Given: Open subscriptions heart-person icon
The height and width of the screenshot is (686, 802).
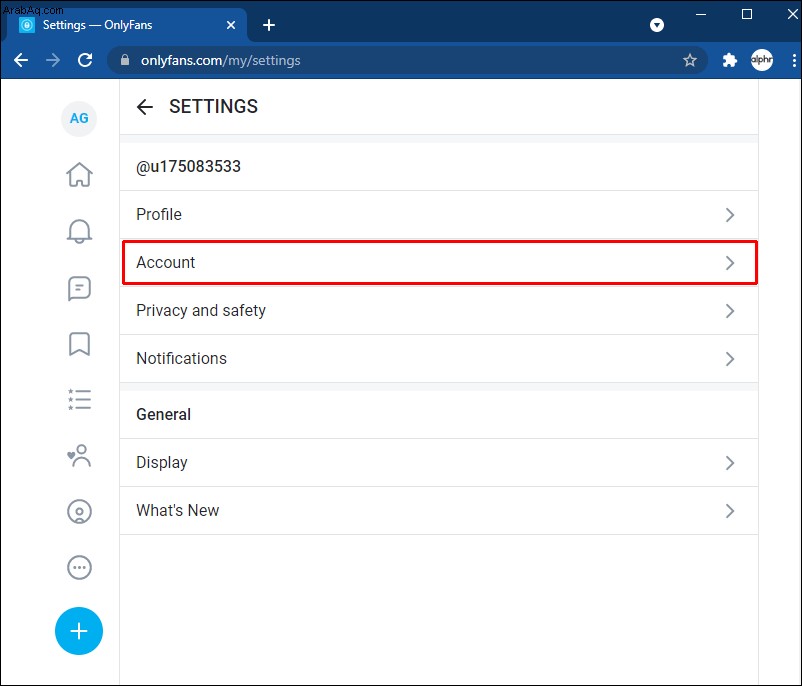Looking at the screenshot, I should tap(79, 455).
